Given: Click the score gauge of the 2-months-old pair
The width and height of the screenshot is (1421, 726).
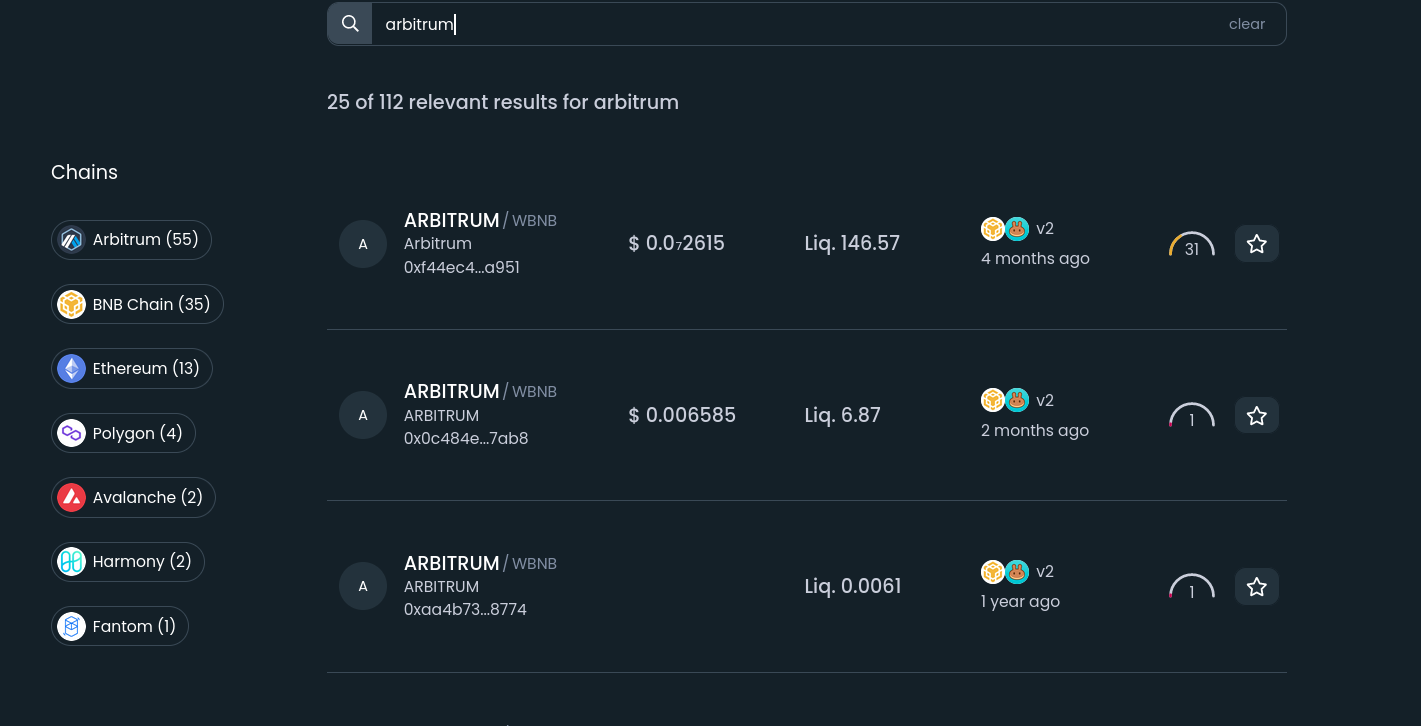Looking at the screenshot, I should point(1191,417).
